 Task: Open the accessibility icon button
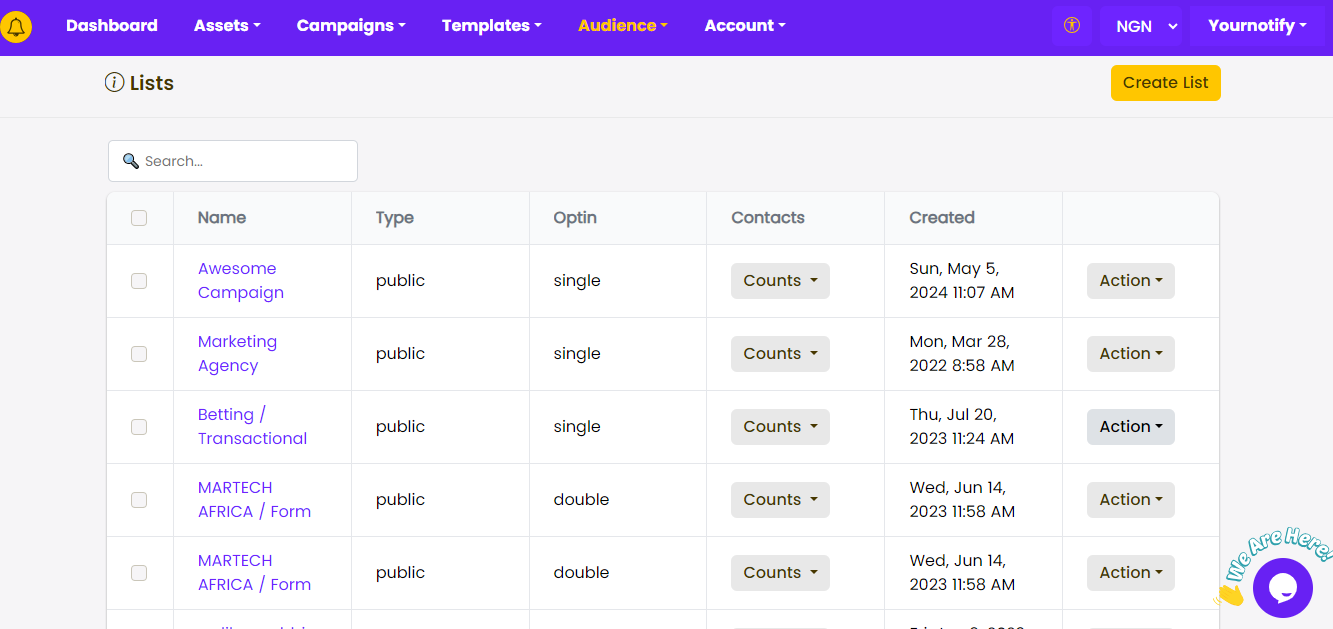tap(1072, 26)
